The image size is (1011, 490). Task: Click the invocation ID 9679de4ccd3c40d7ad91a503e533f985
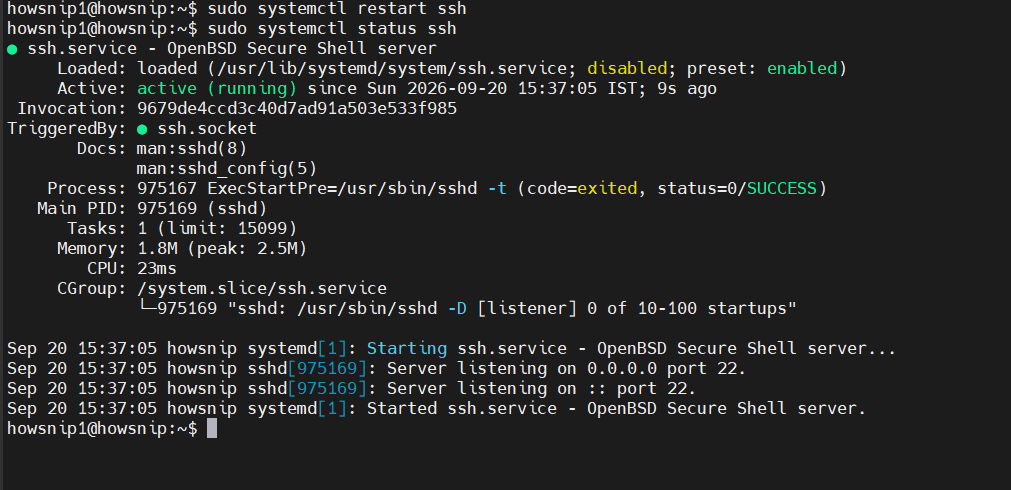coord(297,109)
